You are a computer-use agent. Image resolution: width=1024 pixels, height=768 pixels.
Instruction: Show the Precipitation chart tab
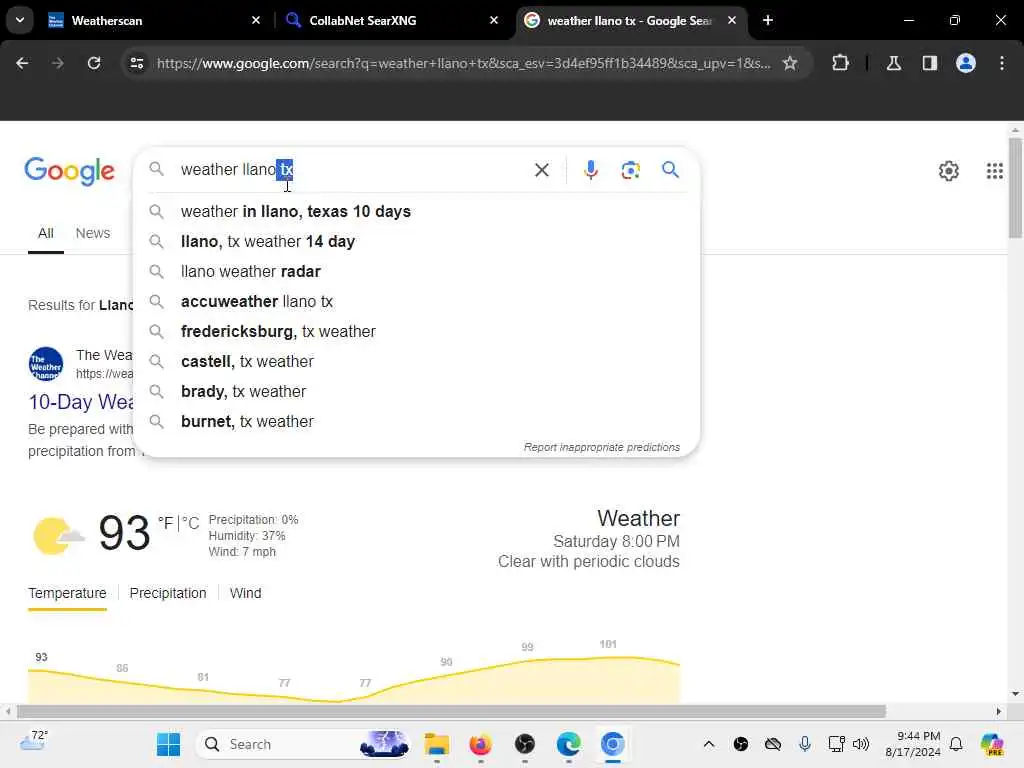168,593
